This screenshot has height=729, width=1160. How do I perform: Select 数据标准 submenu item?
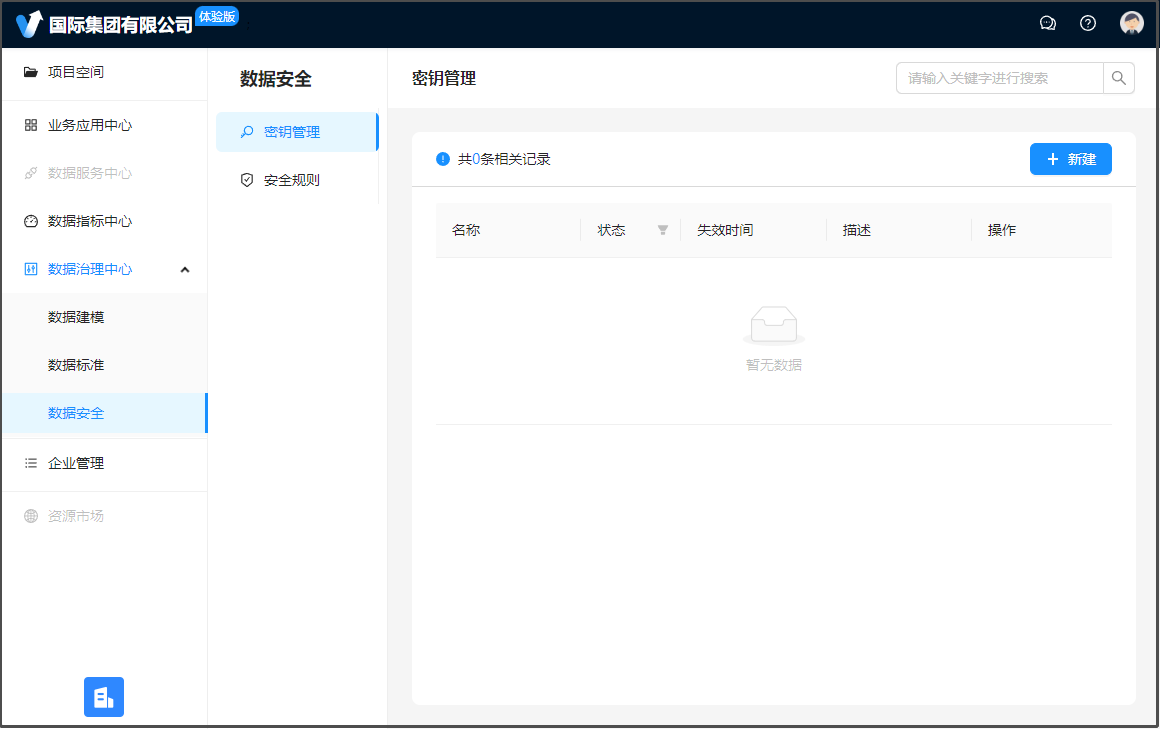76,365
